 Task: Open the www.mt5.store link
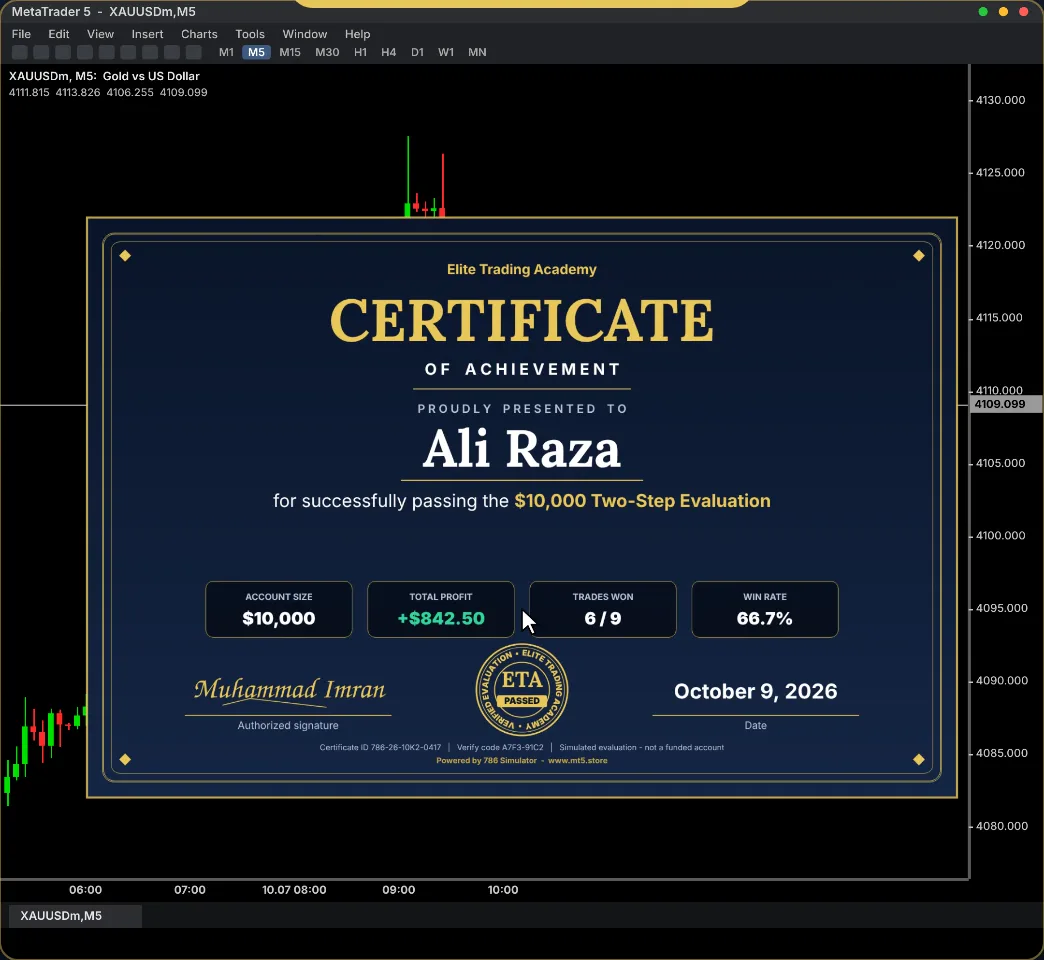(577, 760)
